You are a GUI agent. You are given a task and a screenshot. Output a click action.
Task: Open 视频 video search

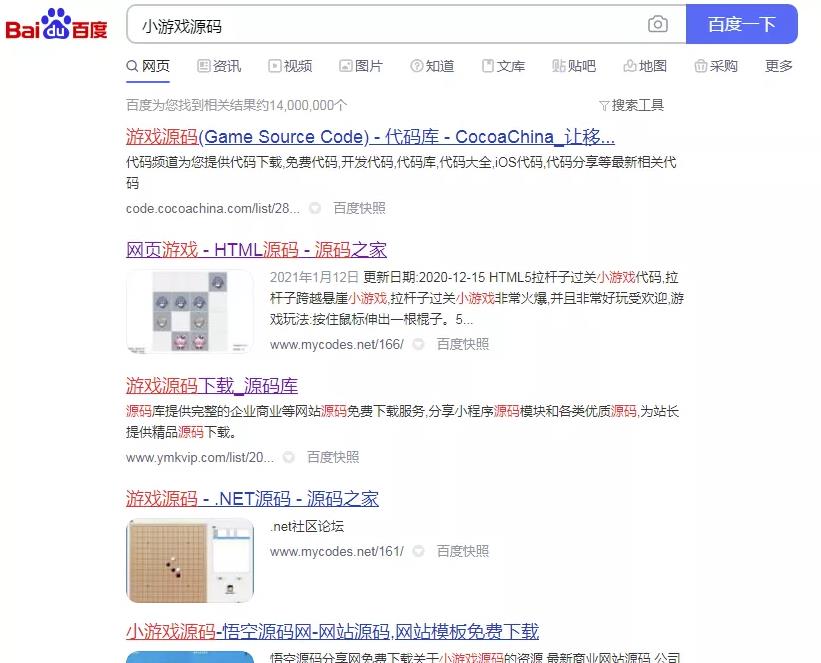click(289, 65)
